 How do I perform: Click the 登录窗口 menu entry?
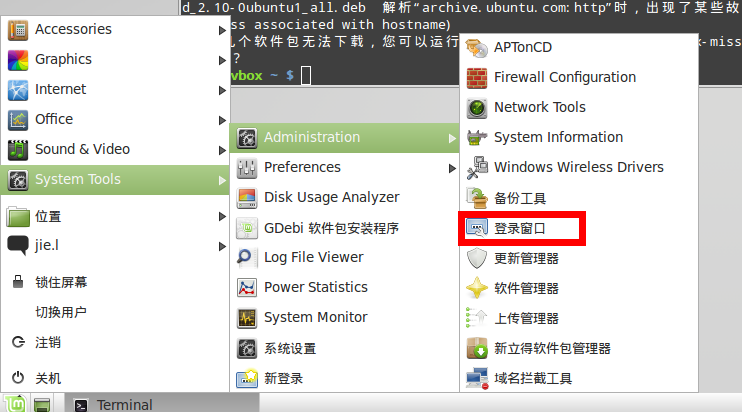pos(521,228)
